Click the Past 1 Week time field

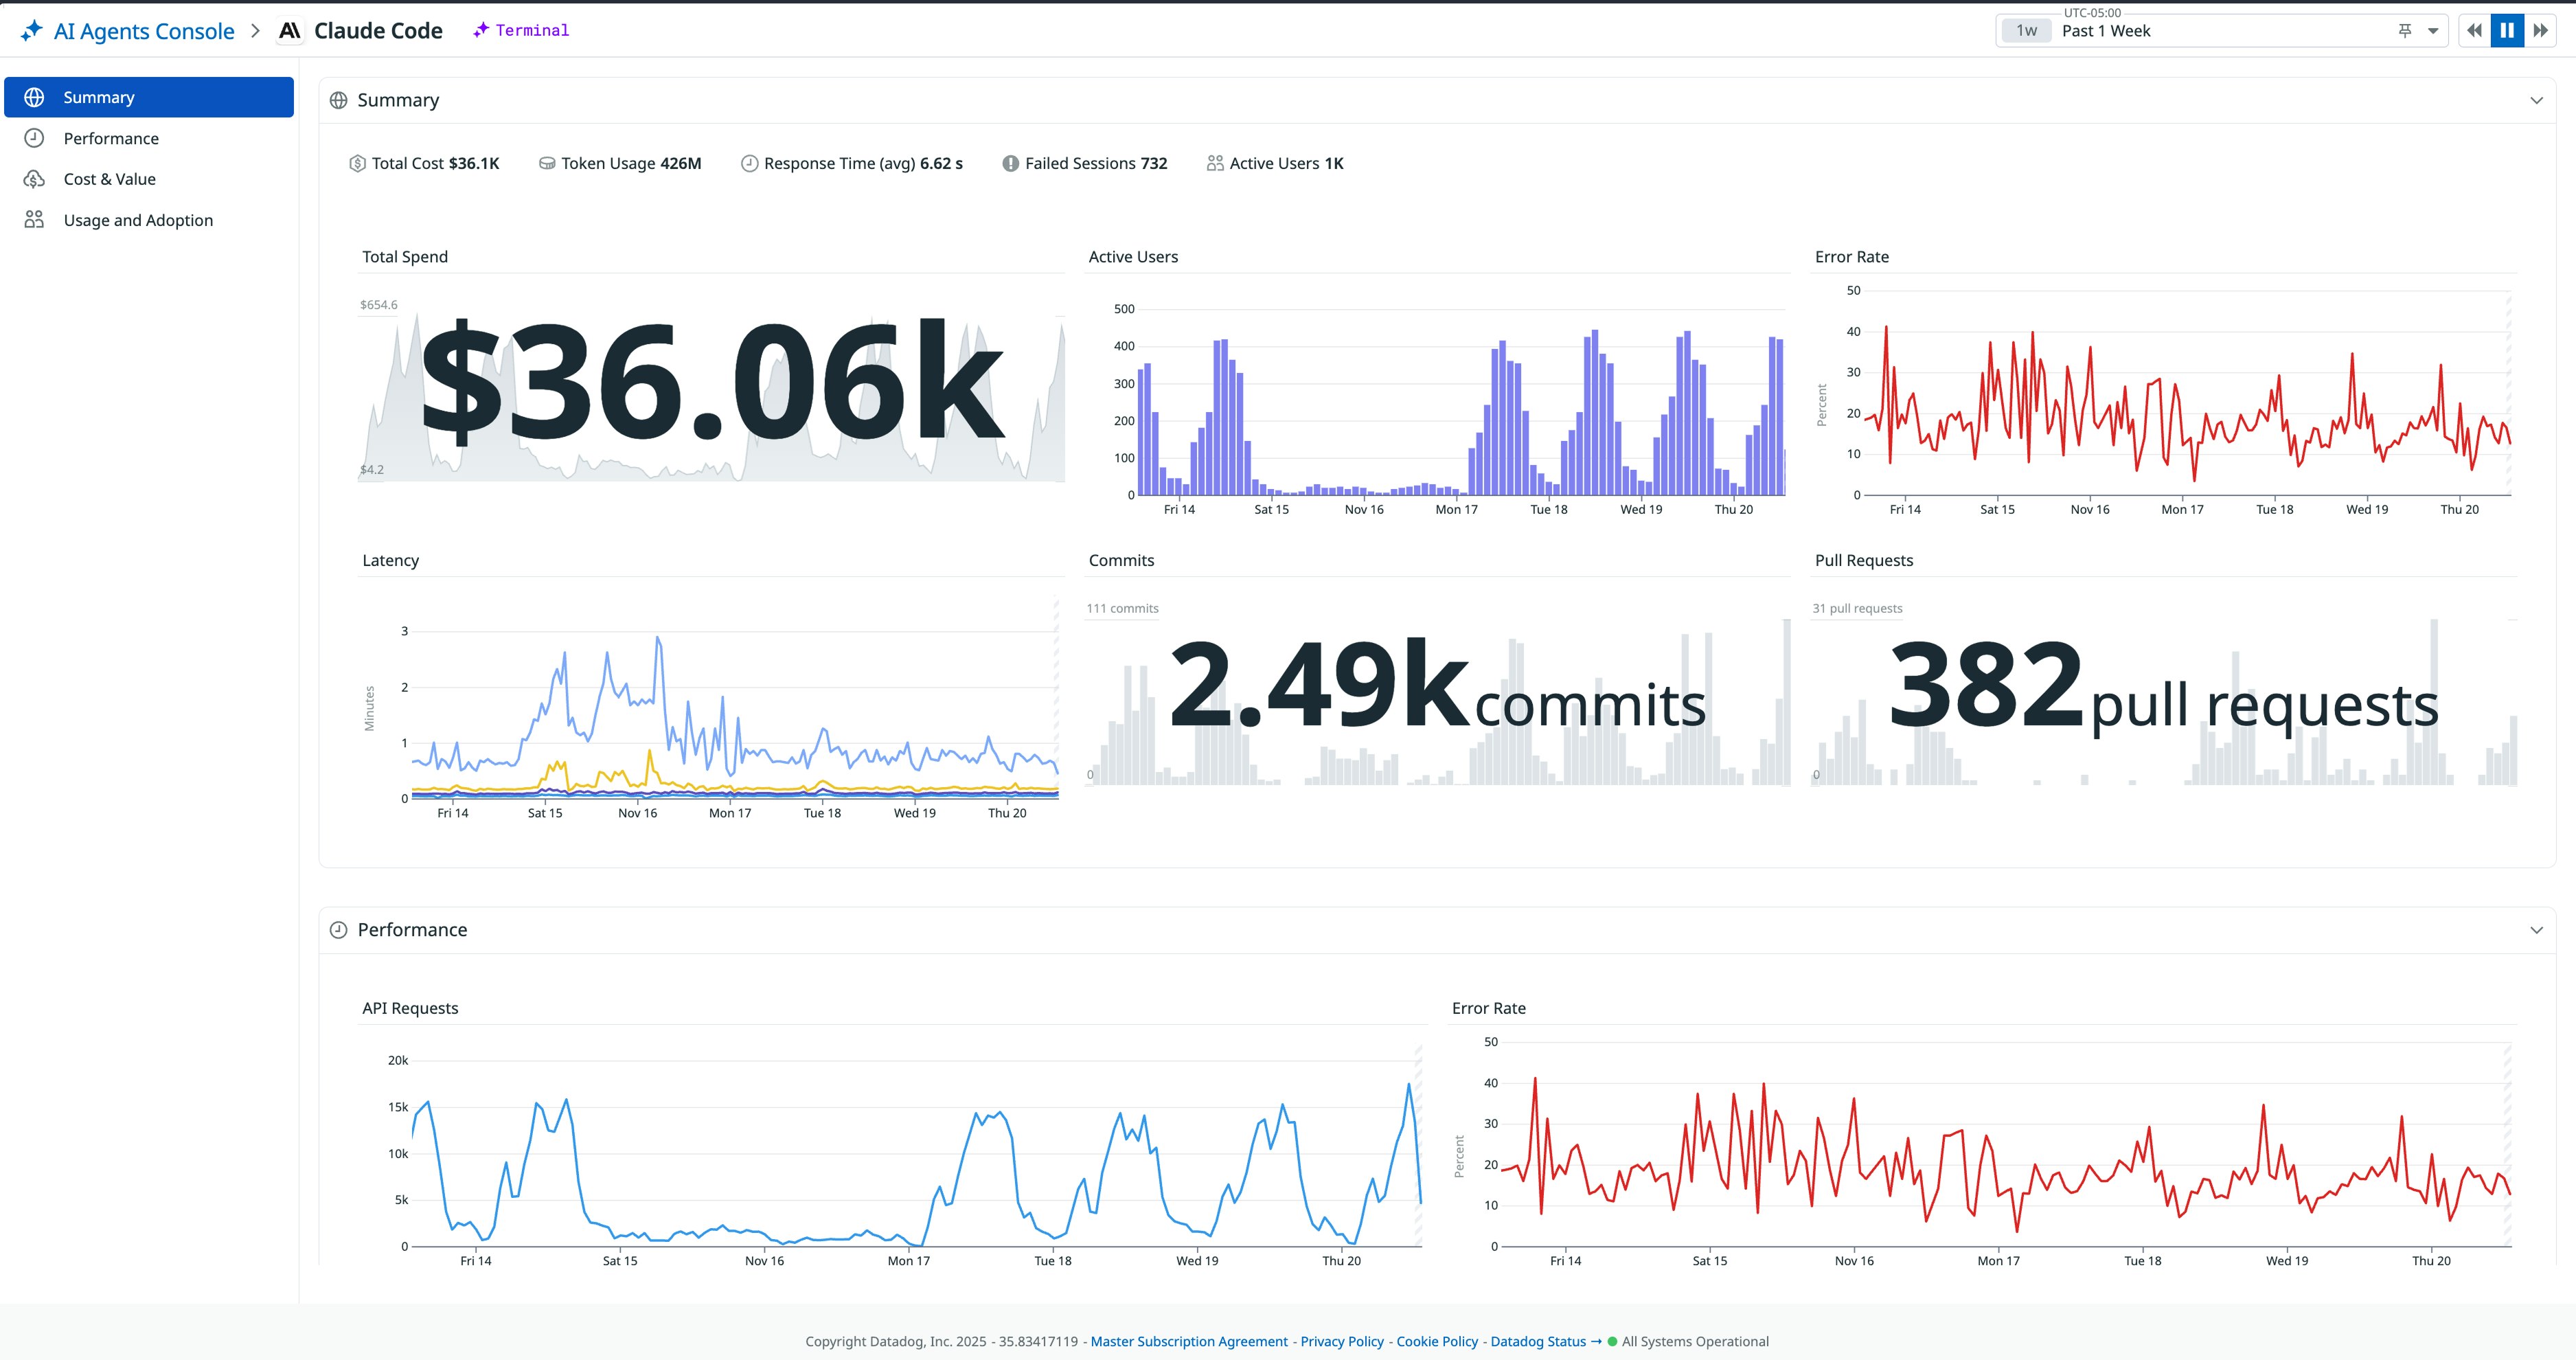2107,30
